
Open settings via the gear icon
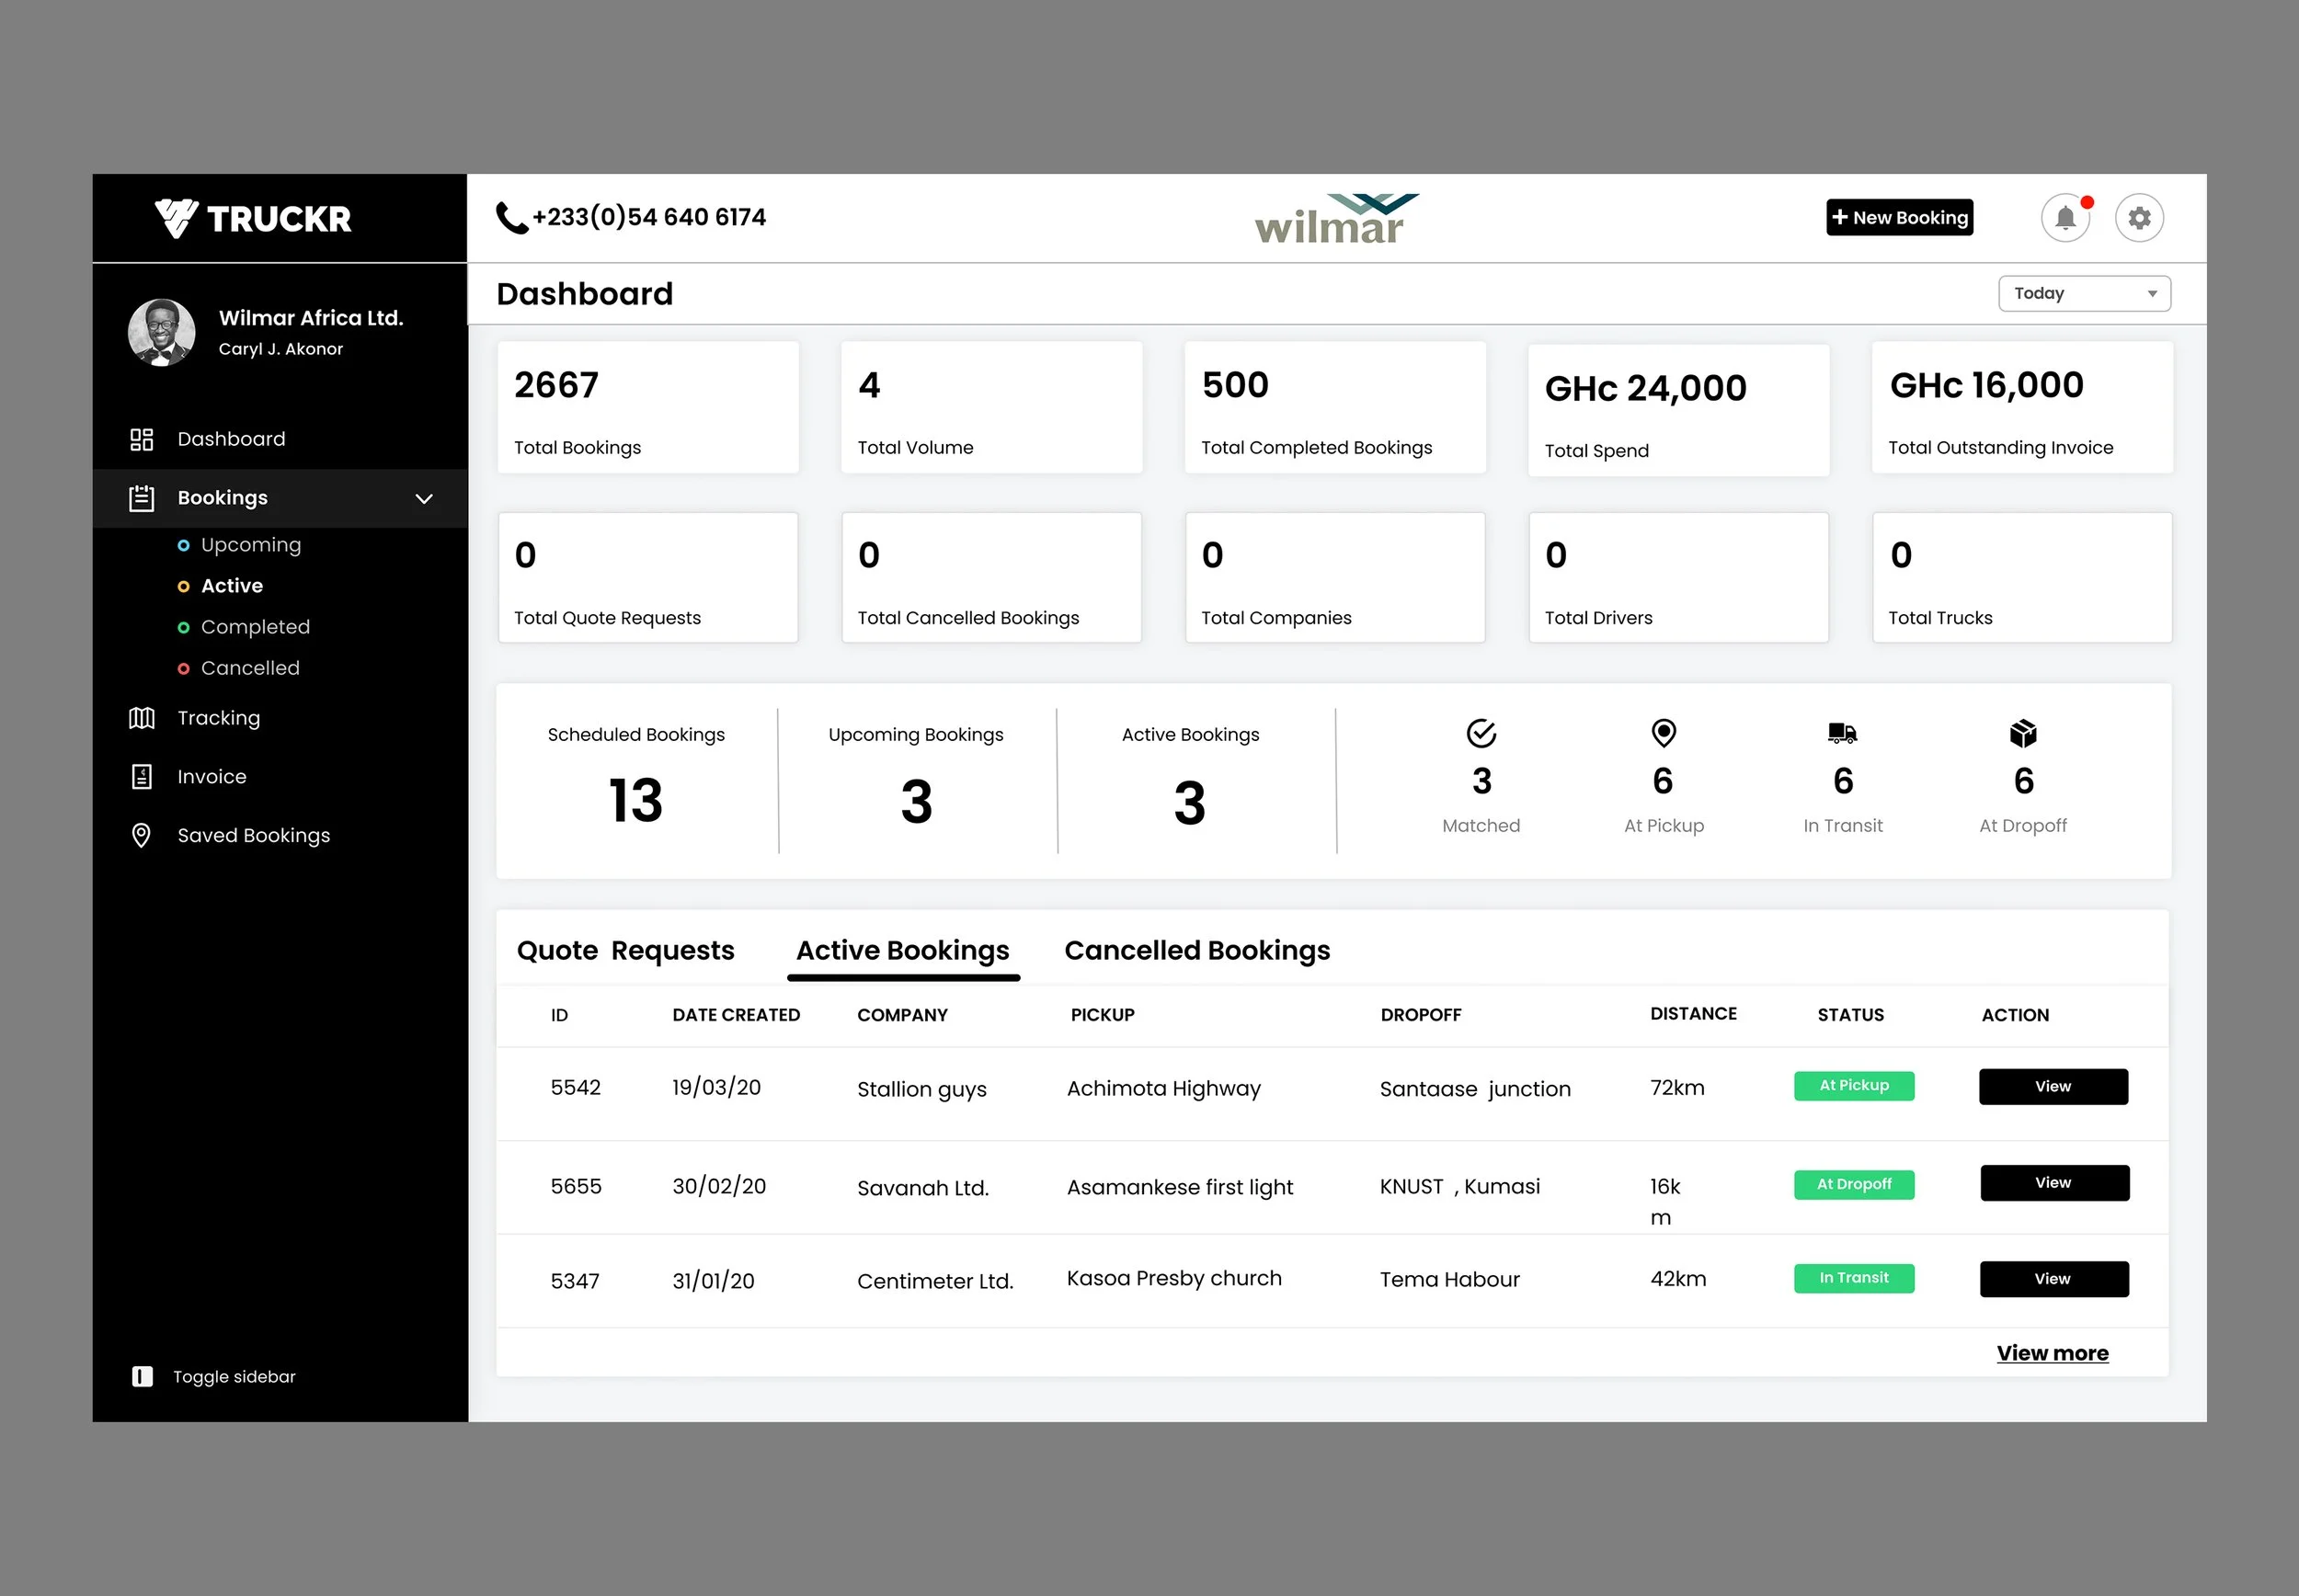pos(2139,218)
